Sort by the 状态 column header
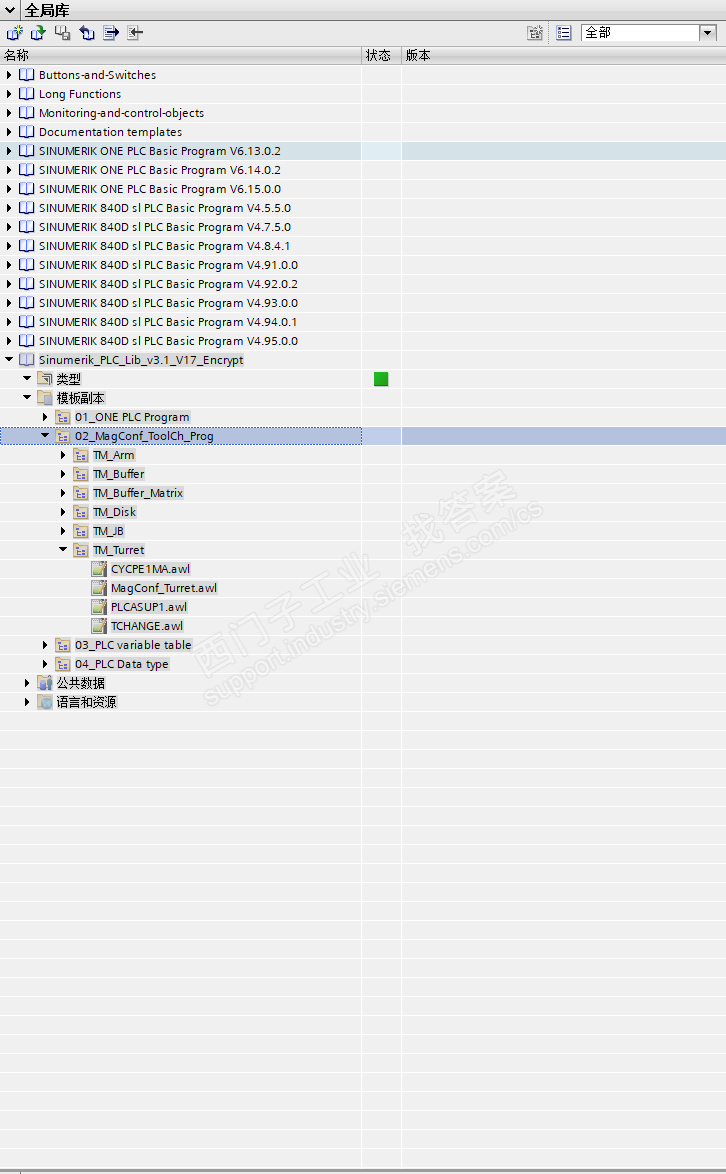 [x=382, y=55]
